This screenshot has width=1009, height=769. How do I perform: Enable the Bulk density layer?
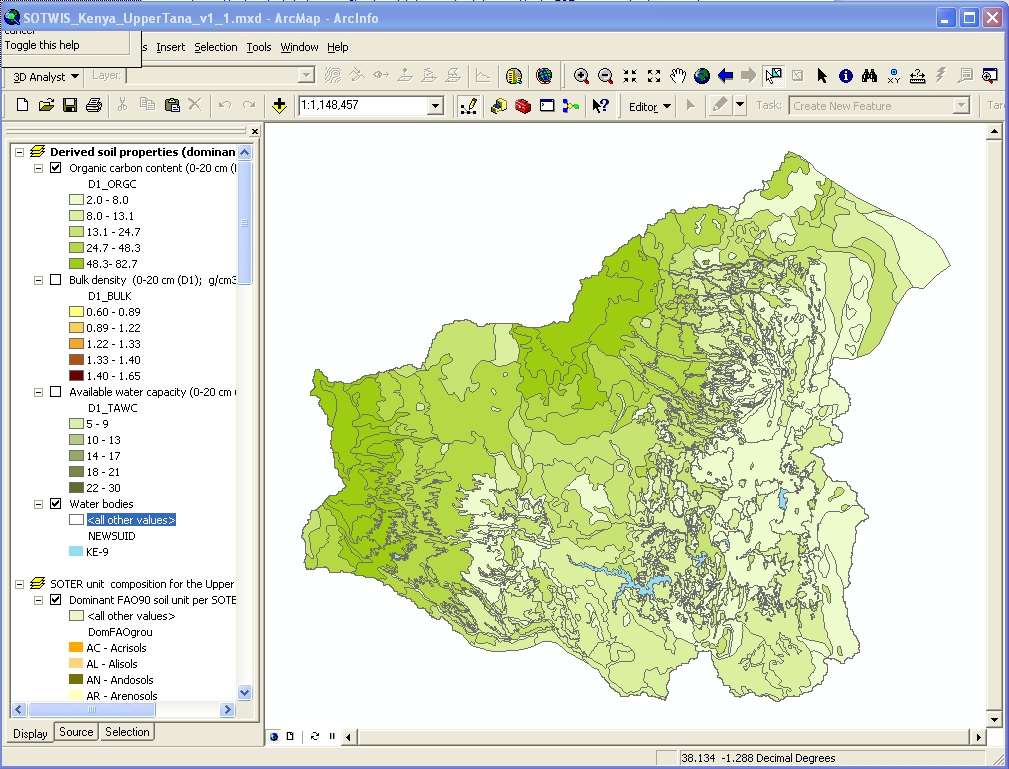[x=56, y=280]
